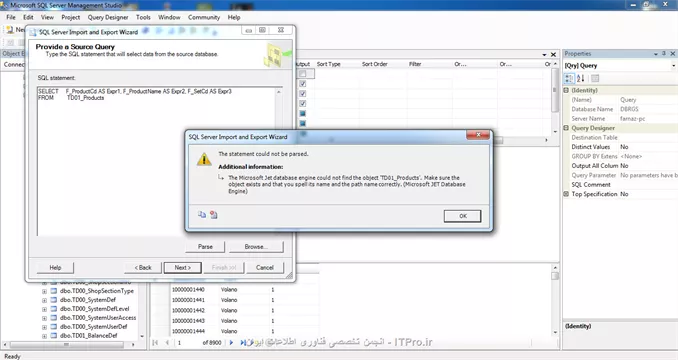Expand the dbo.TD00_SystemDef tree node

(44, 300)
